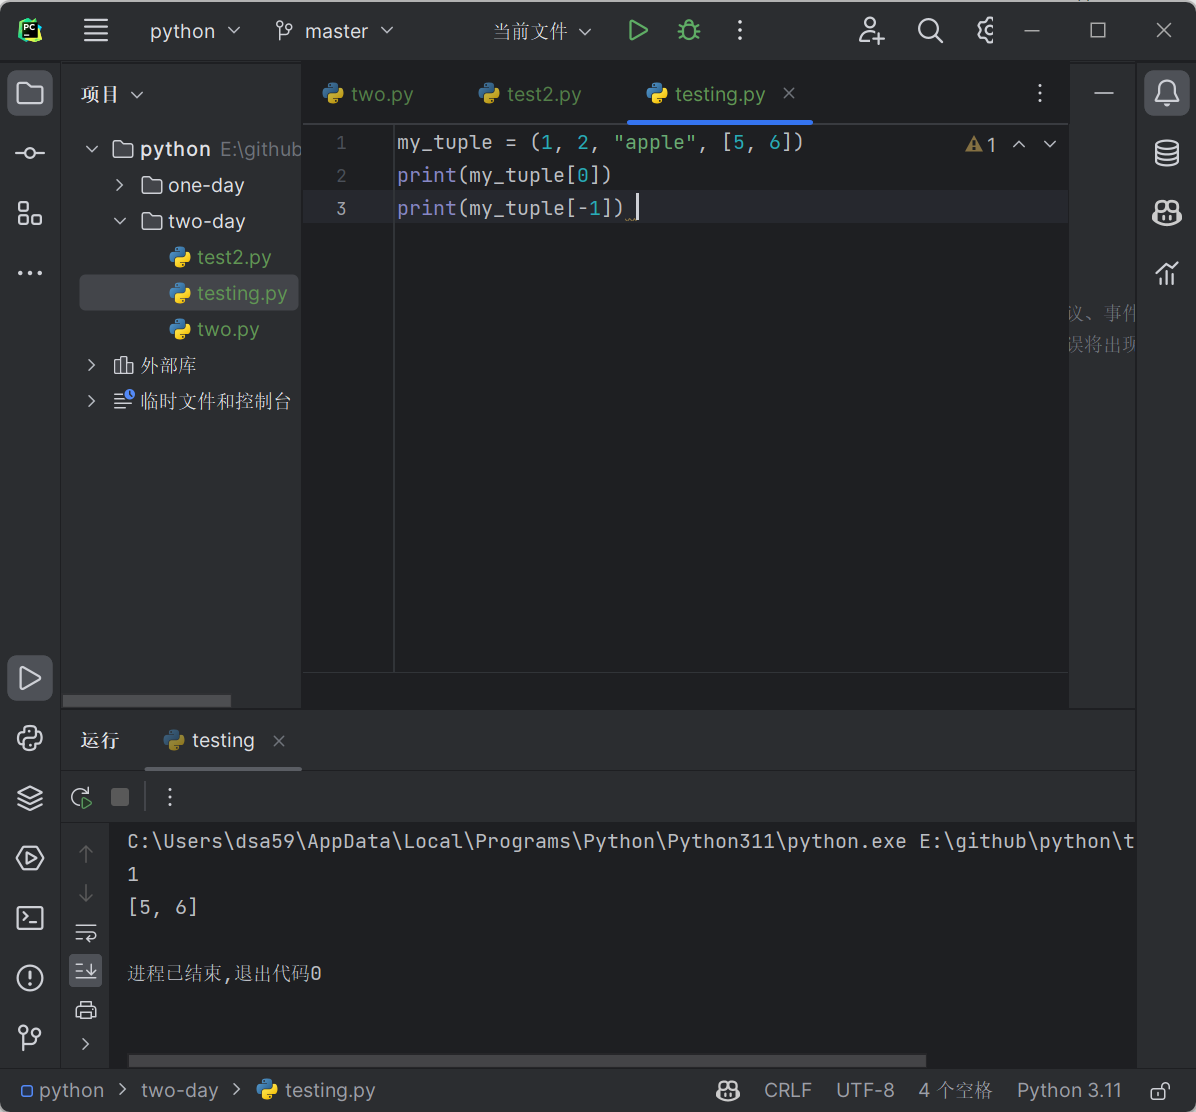The image size is (1196, 1112).
Task: Go to previous highlighted problem arrow
Action: pyautogui.click(x=1019, y=144)
